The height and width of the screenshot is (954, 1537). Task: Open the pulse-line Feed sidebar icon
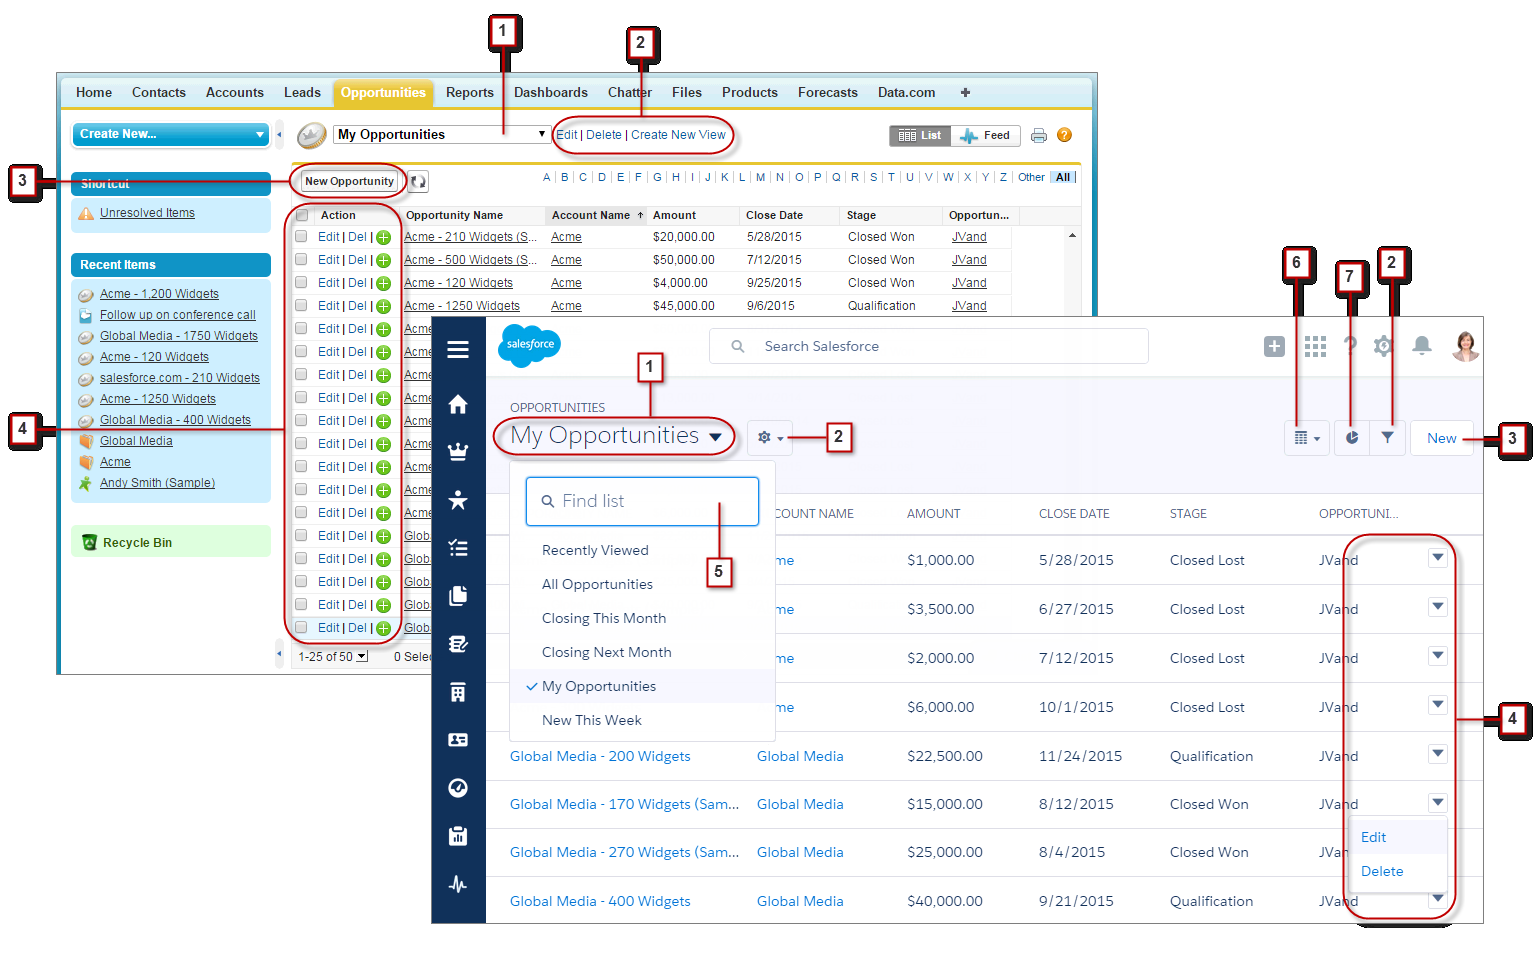(x=458, y=884)
